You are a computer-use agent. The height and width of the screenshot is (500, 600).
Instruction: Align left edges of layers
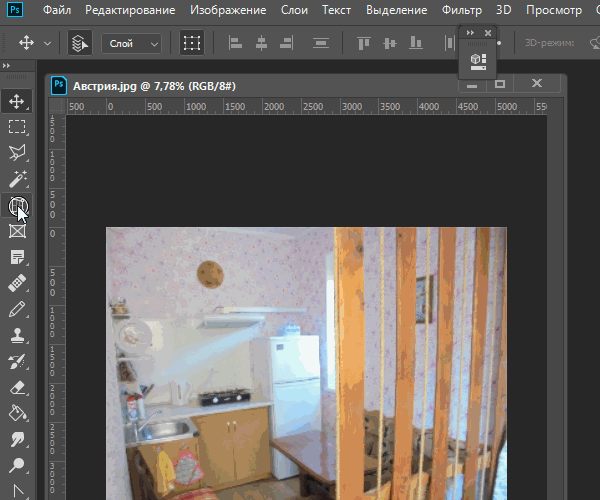(x=235, y=43)
